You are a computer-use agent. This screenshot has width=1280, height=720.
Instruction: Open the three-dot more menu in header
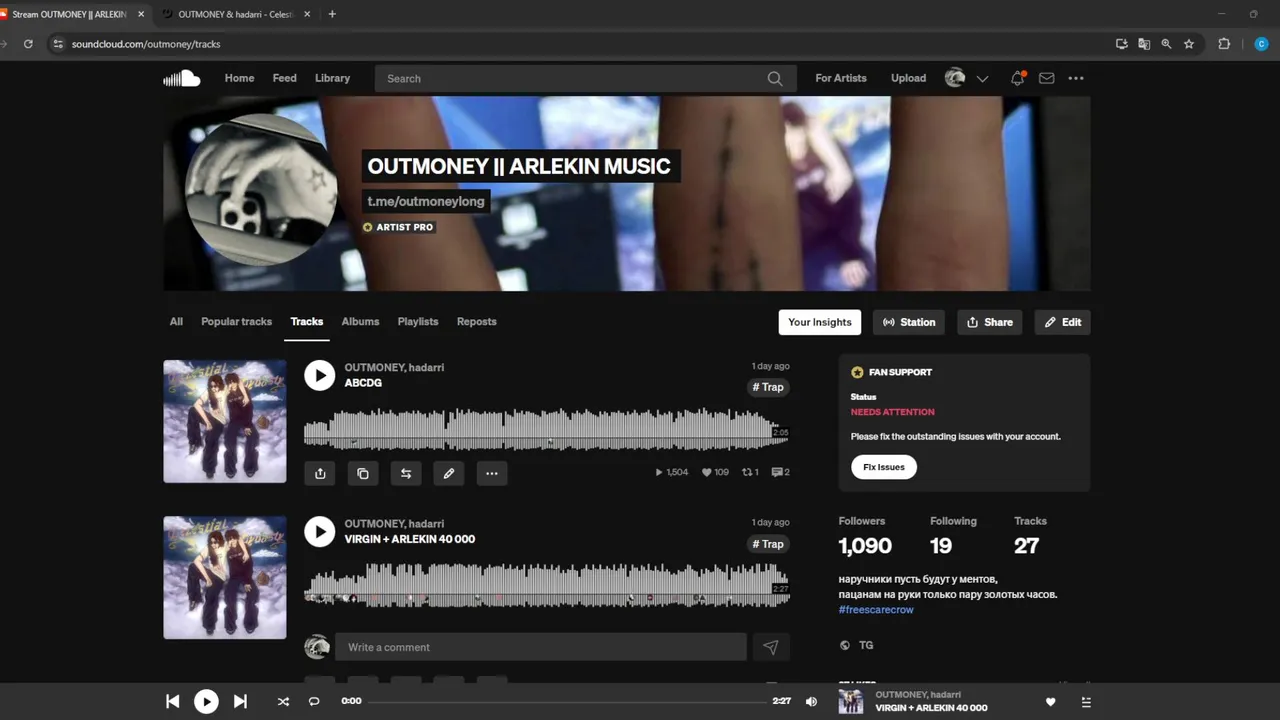pos(1076,78)
